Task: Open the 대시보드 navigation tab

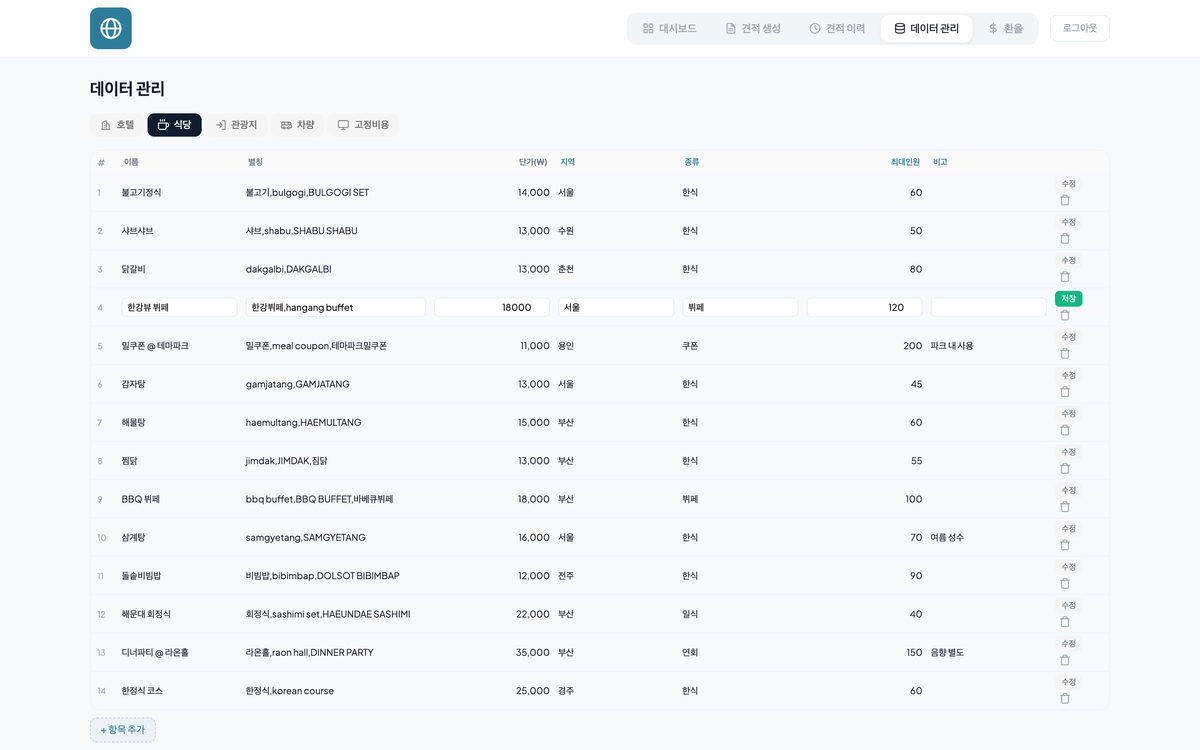Action: (x=669, y=28)
